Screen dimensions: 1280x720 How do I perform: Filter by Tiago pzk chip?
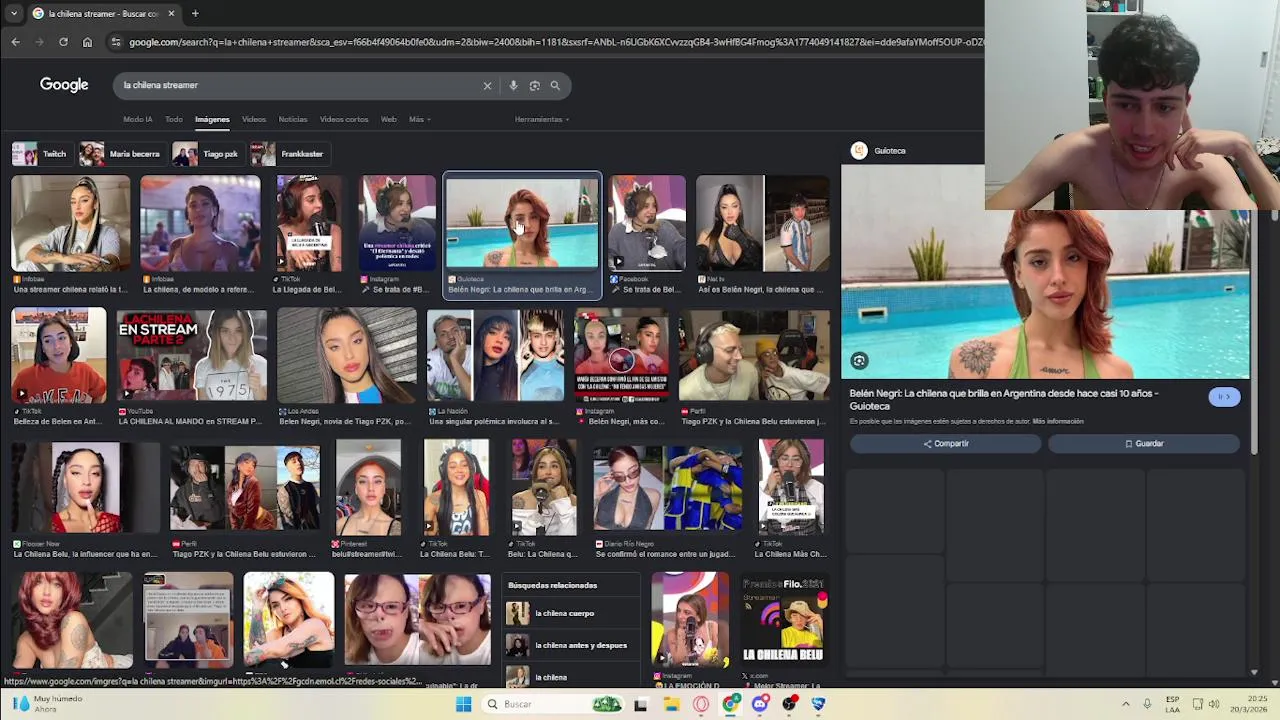(206, 154)
